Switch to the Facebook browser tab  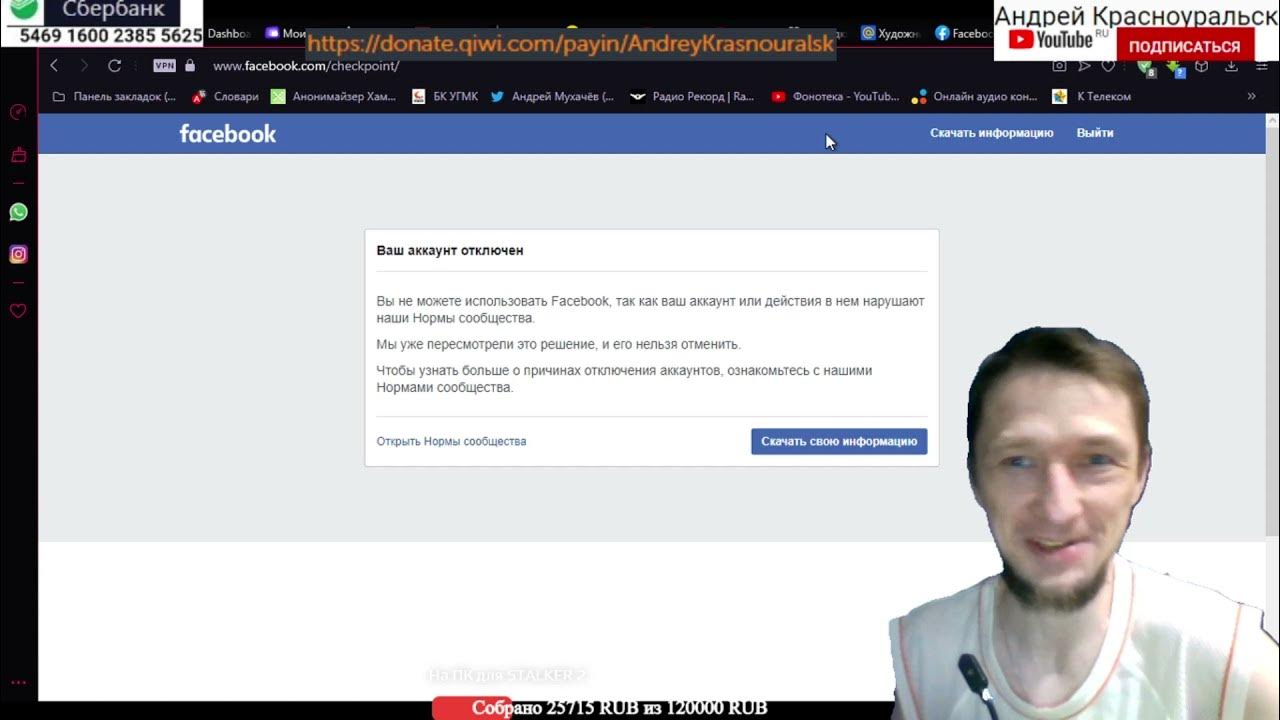[964, 33]
